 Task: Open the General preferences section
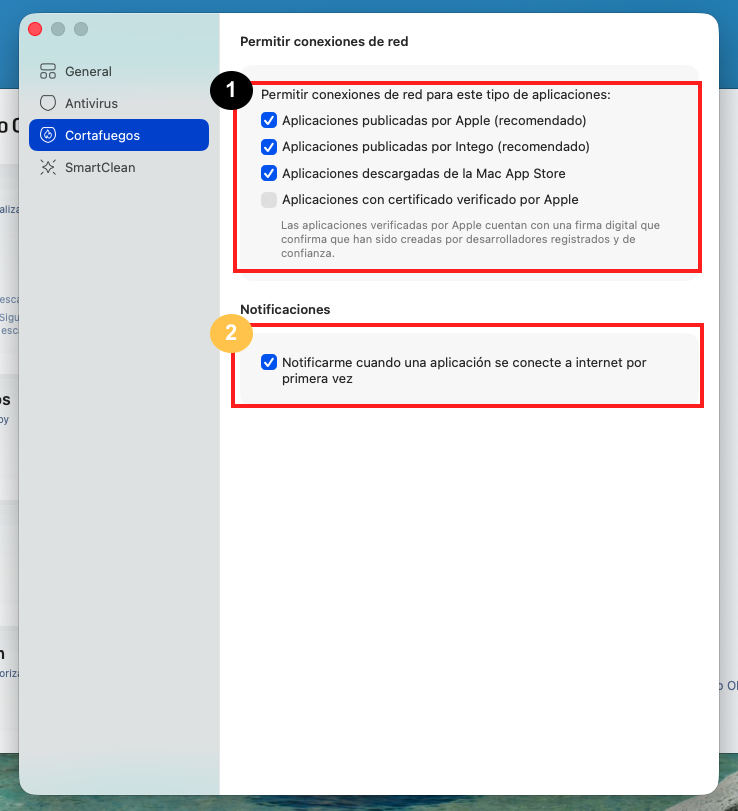(x=119, y=71)
